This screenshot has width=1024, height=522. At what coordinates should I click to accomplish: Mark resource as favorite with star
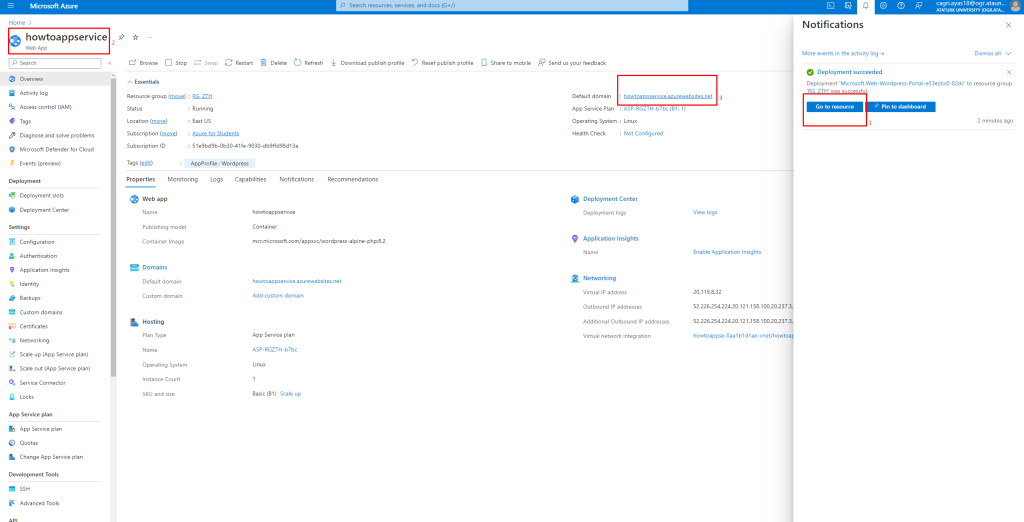(x=136, y=37)
